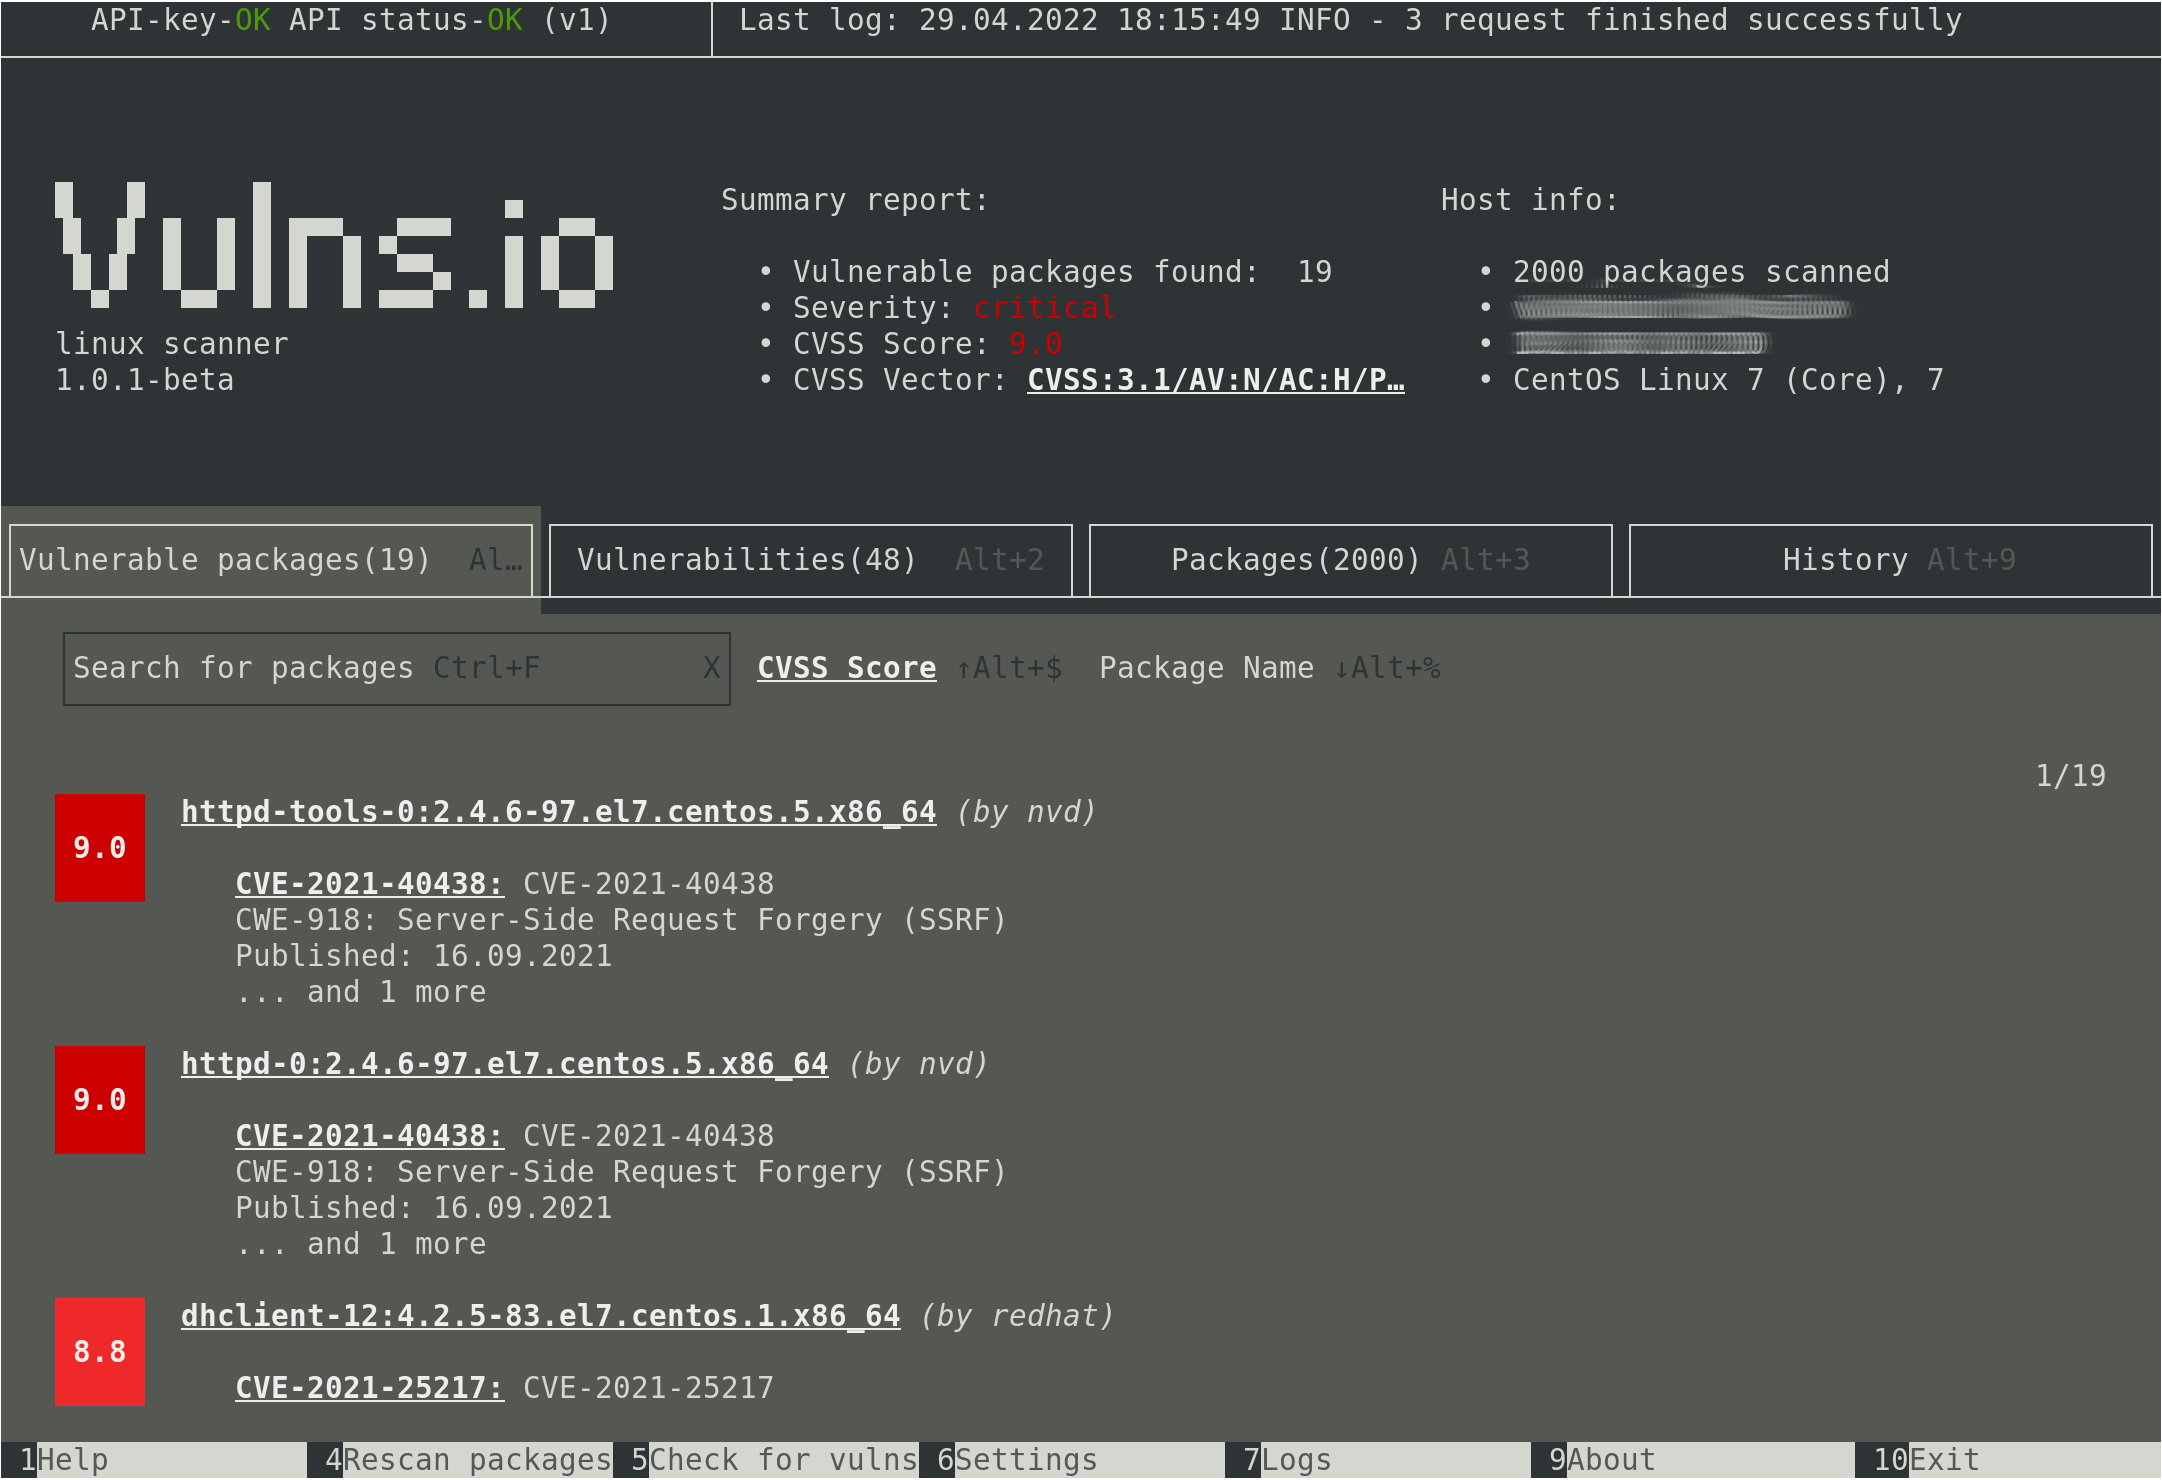The image size is (2162, 1480).
Task: Click 'CWE-918: Server-Side Request Forgery' under httpd-tools
Action: pyautogui.click(x=621, y=920)
